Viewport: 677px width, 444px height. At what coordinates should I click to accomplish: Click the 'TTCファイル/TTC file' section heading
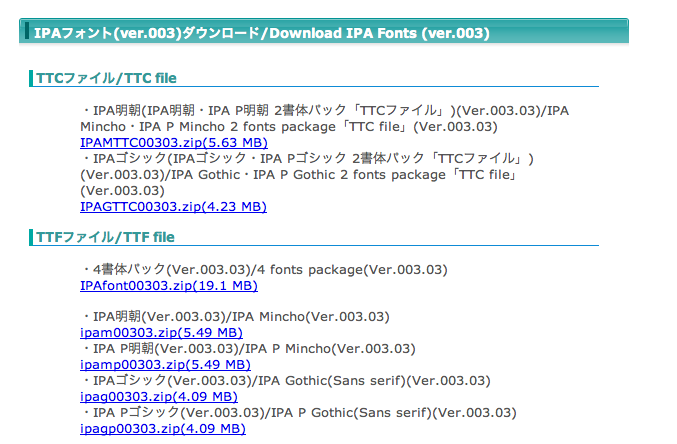tap(106, 78)
